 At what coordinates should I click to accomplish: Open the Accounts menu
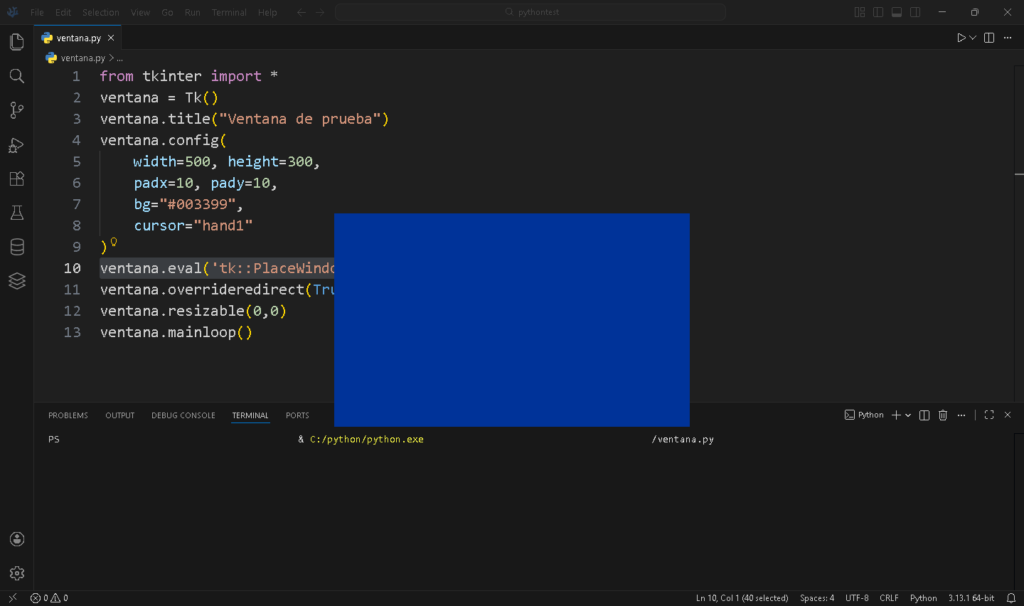coord(17,539)
